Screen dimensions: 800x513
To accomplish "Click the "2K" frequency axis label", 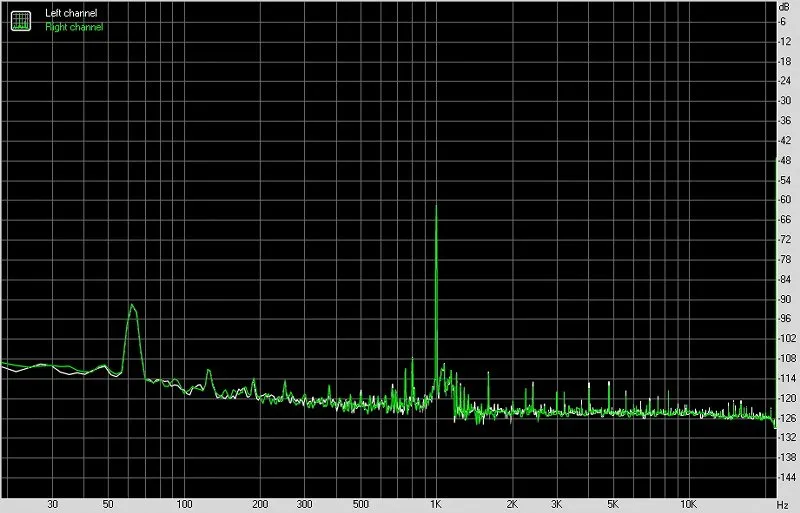I will 512,504.
